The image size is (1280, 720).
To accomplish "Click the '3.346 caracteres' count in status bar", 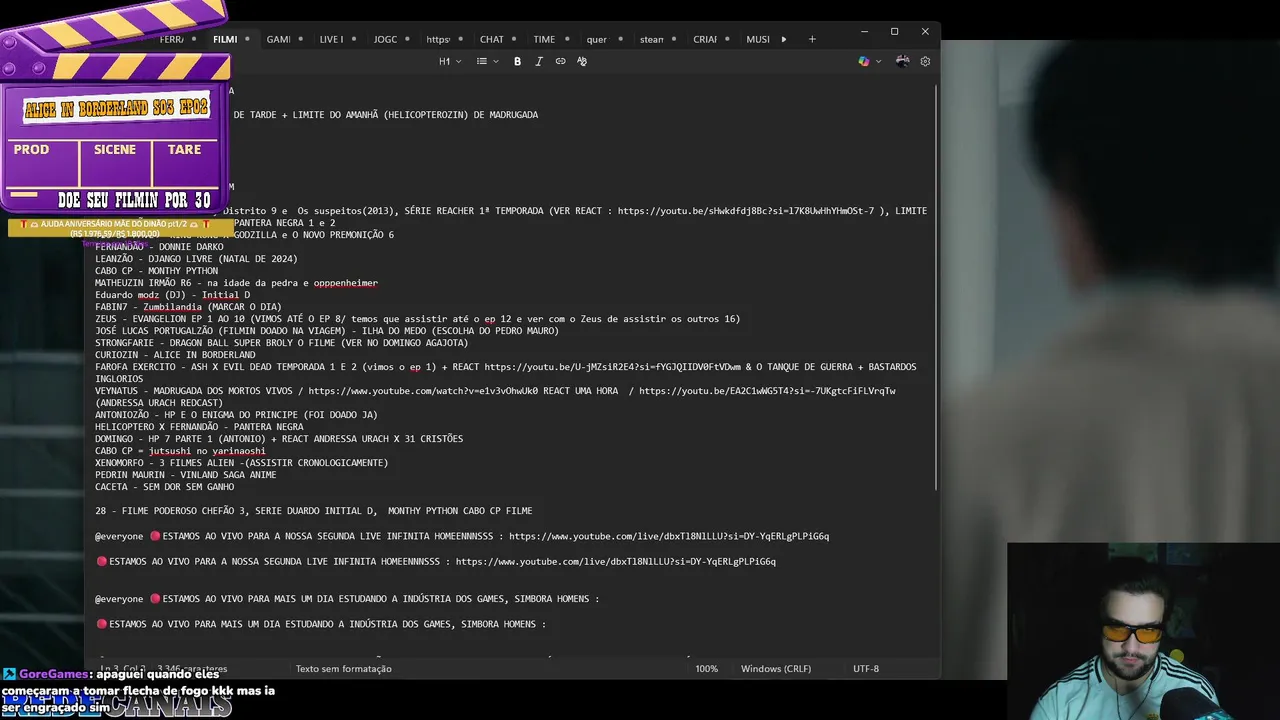I will point(192,668).
